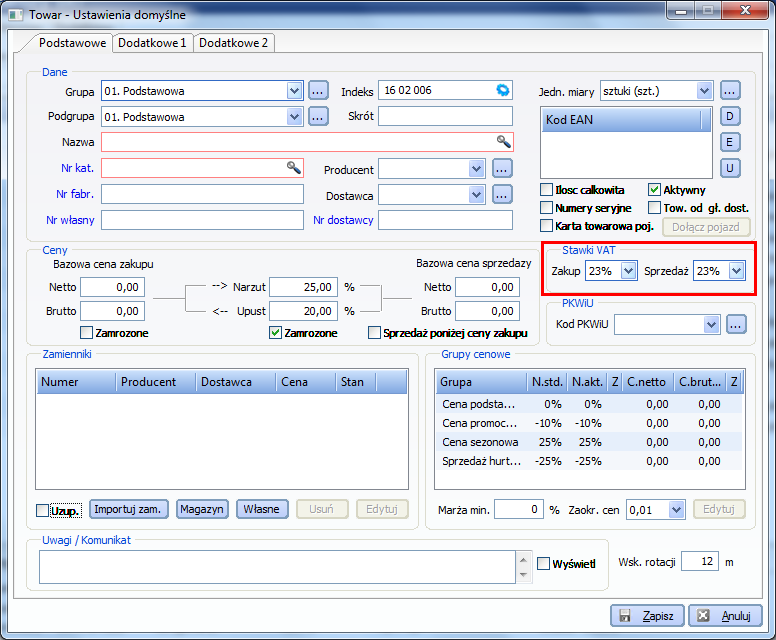The width and height of the screenshot is (776, 640).
Task: Click the Importuj zam. button
Action: [129, 509]
